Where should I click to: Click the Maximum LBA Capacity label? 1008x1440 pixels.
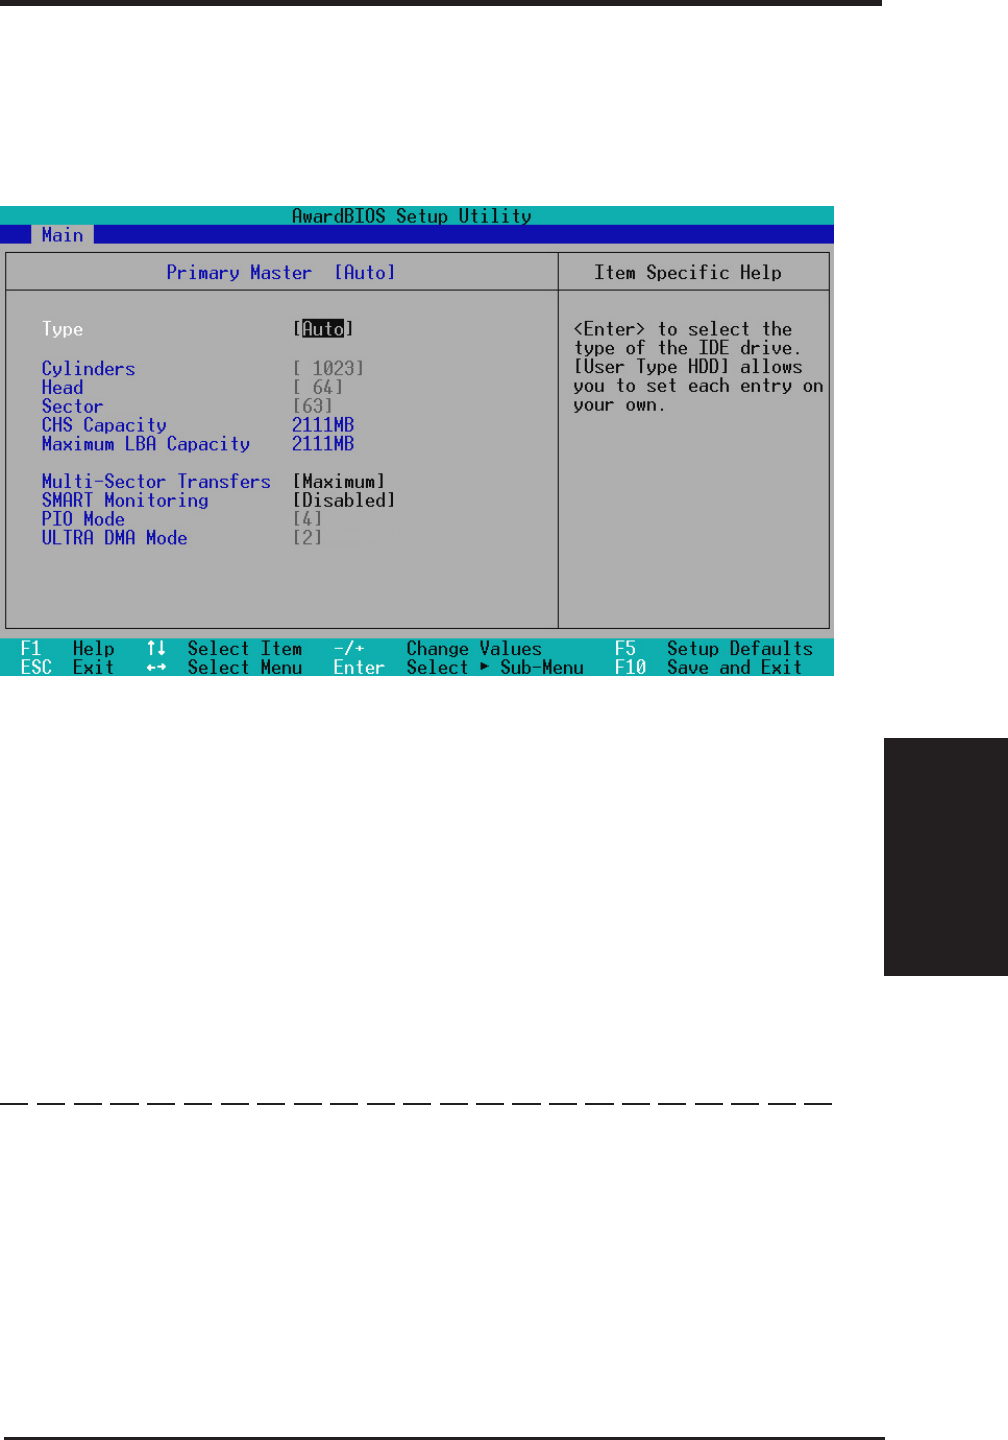point(146,444)
